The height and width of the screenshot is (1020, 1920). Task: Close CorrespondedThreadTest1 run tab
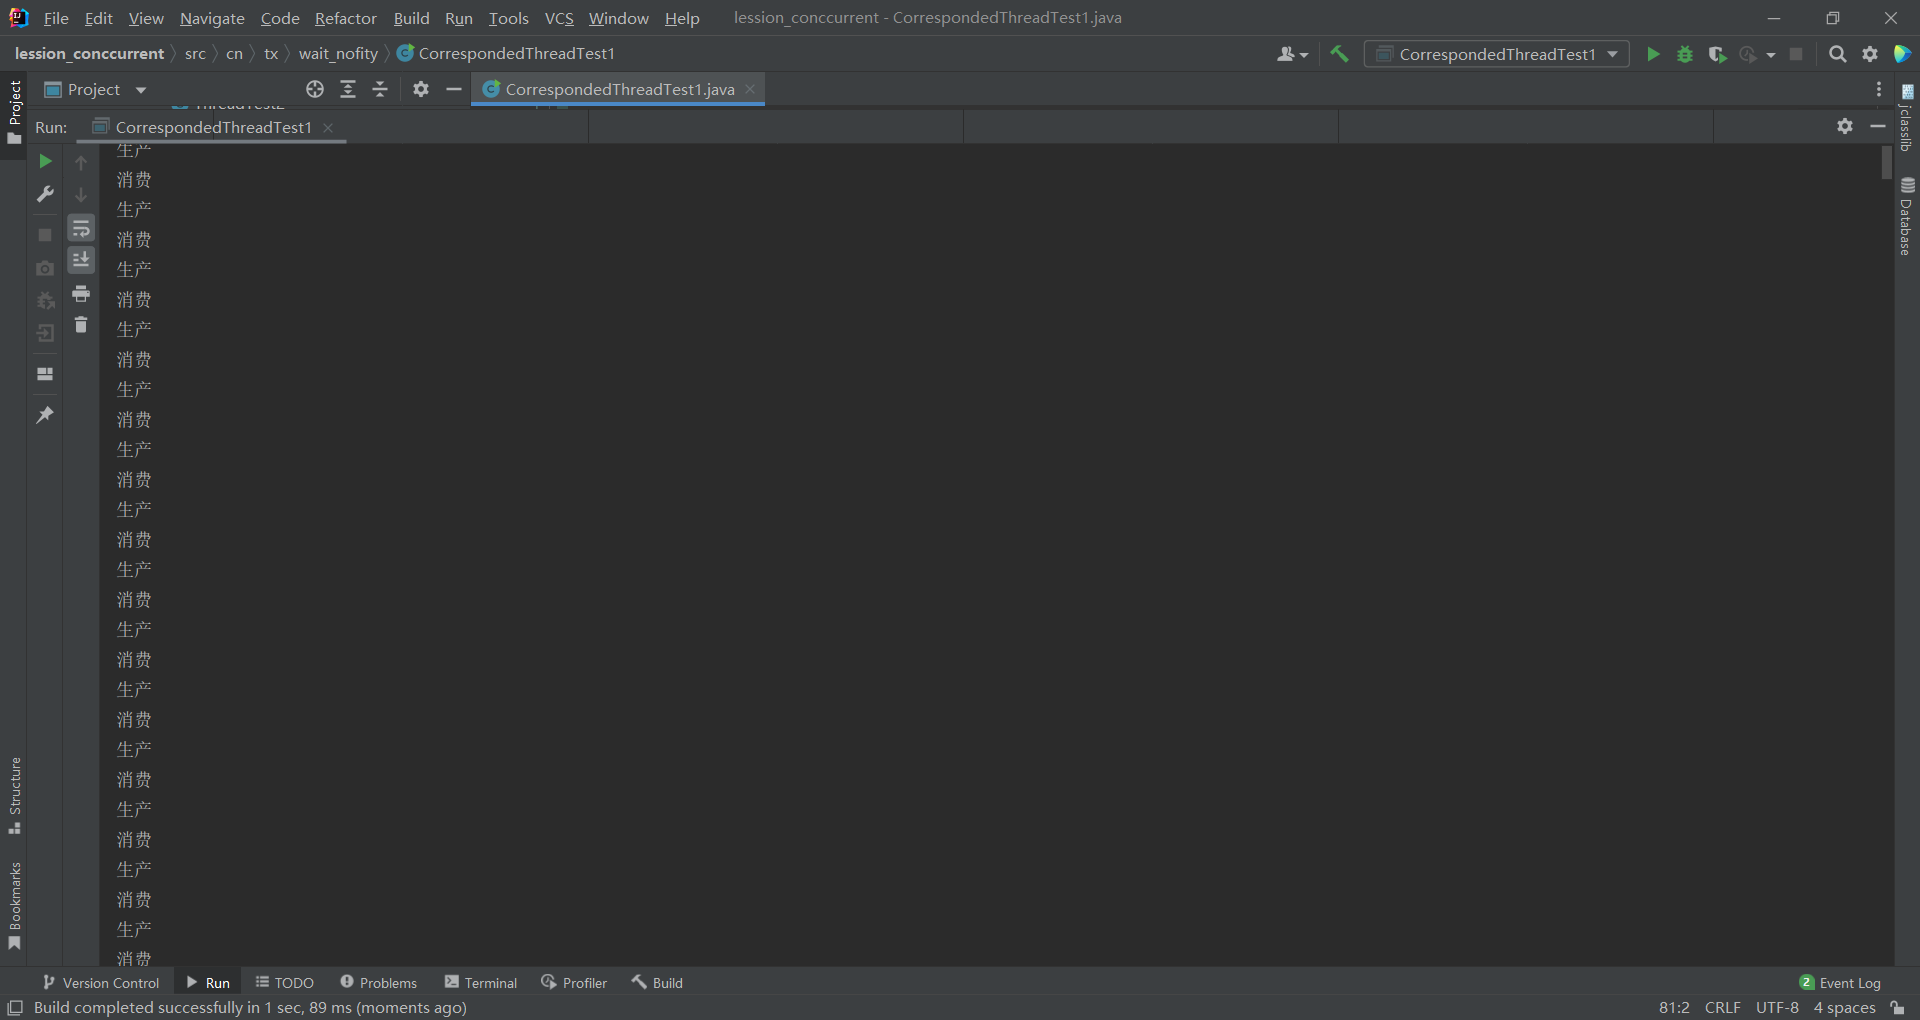(x=328, y=127)
